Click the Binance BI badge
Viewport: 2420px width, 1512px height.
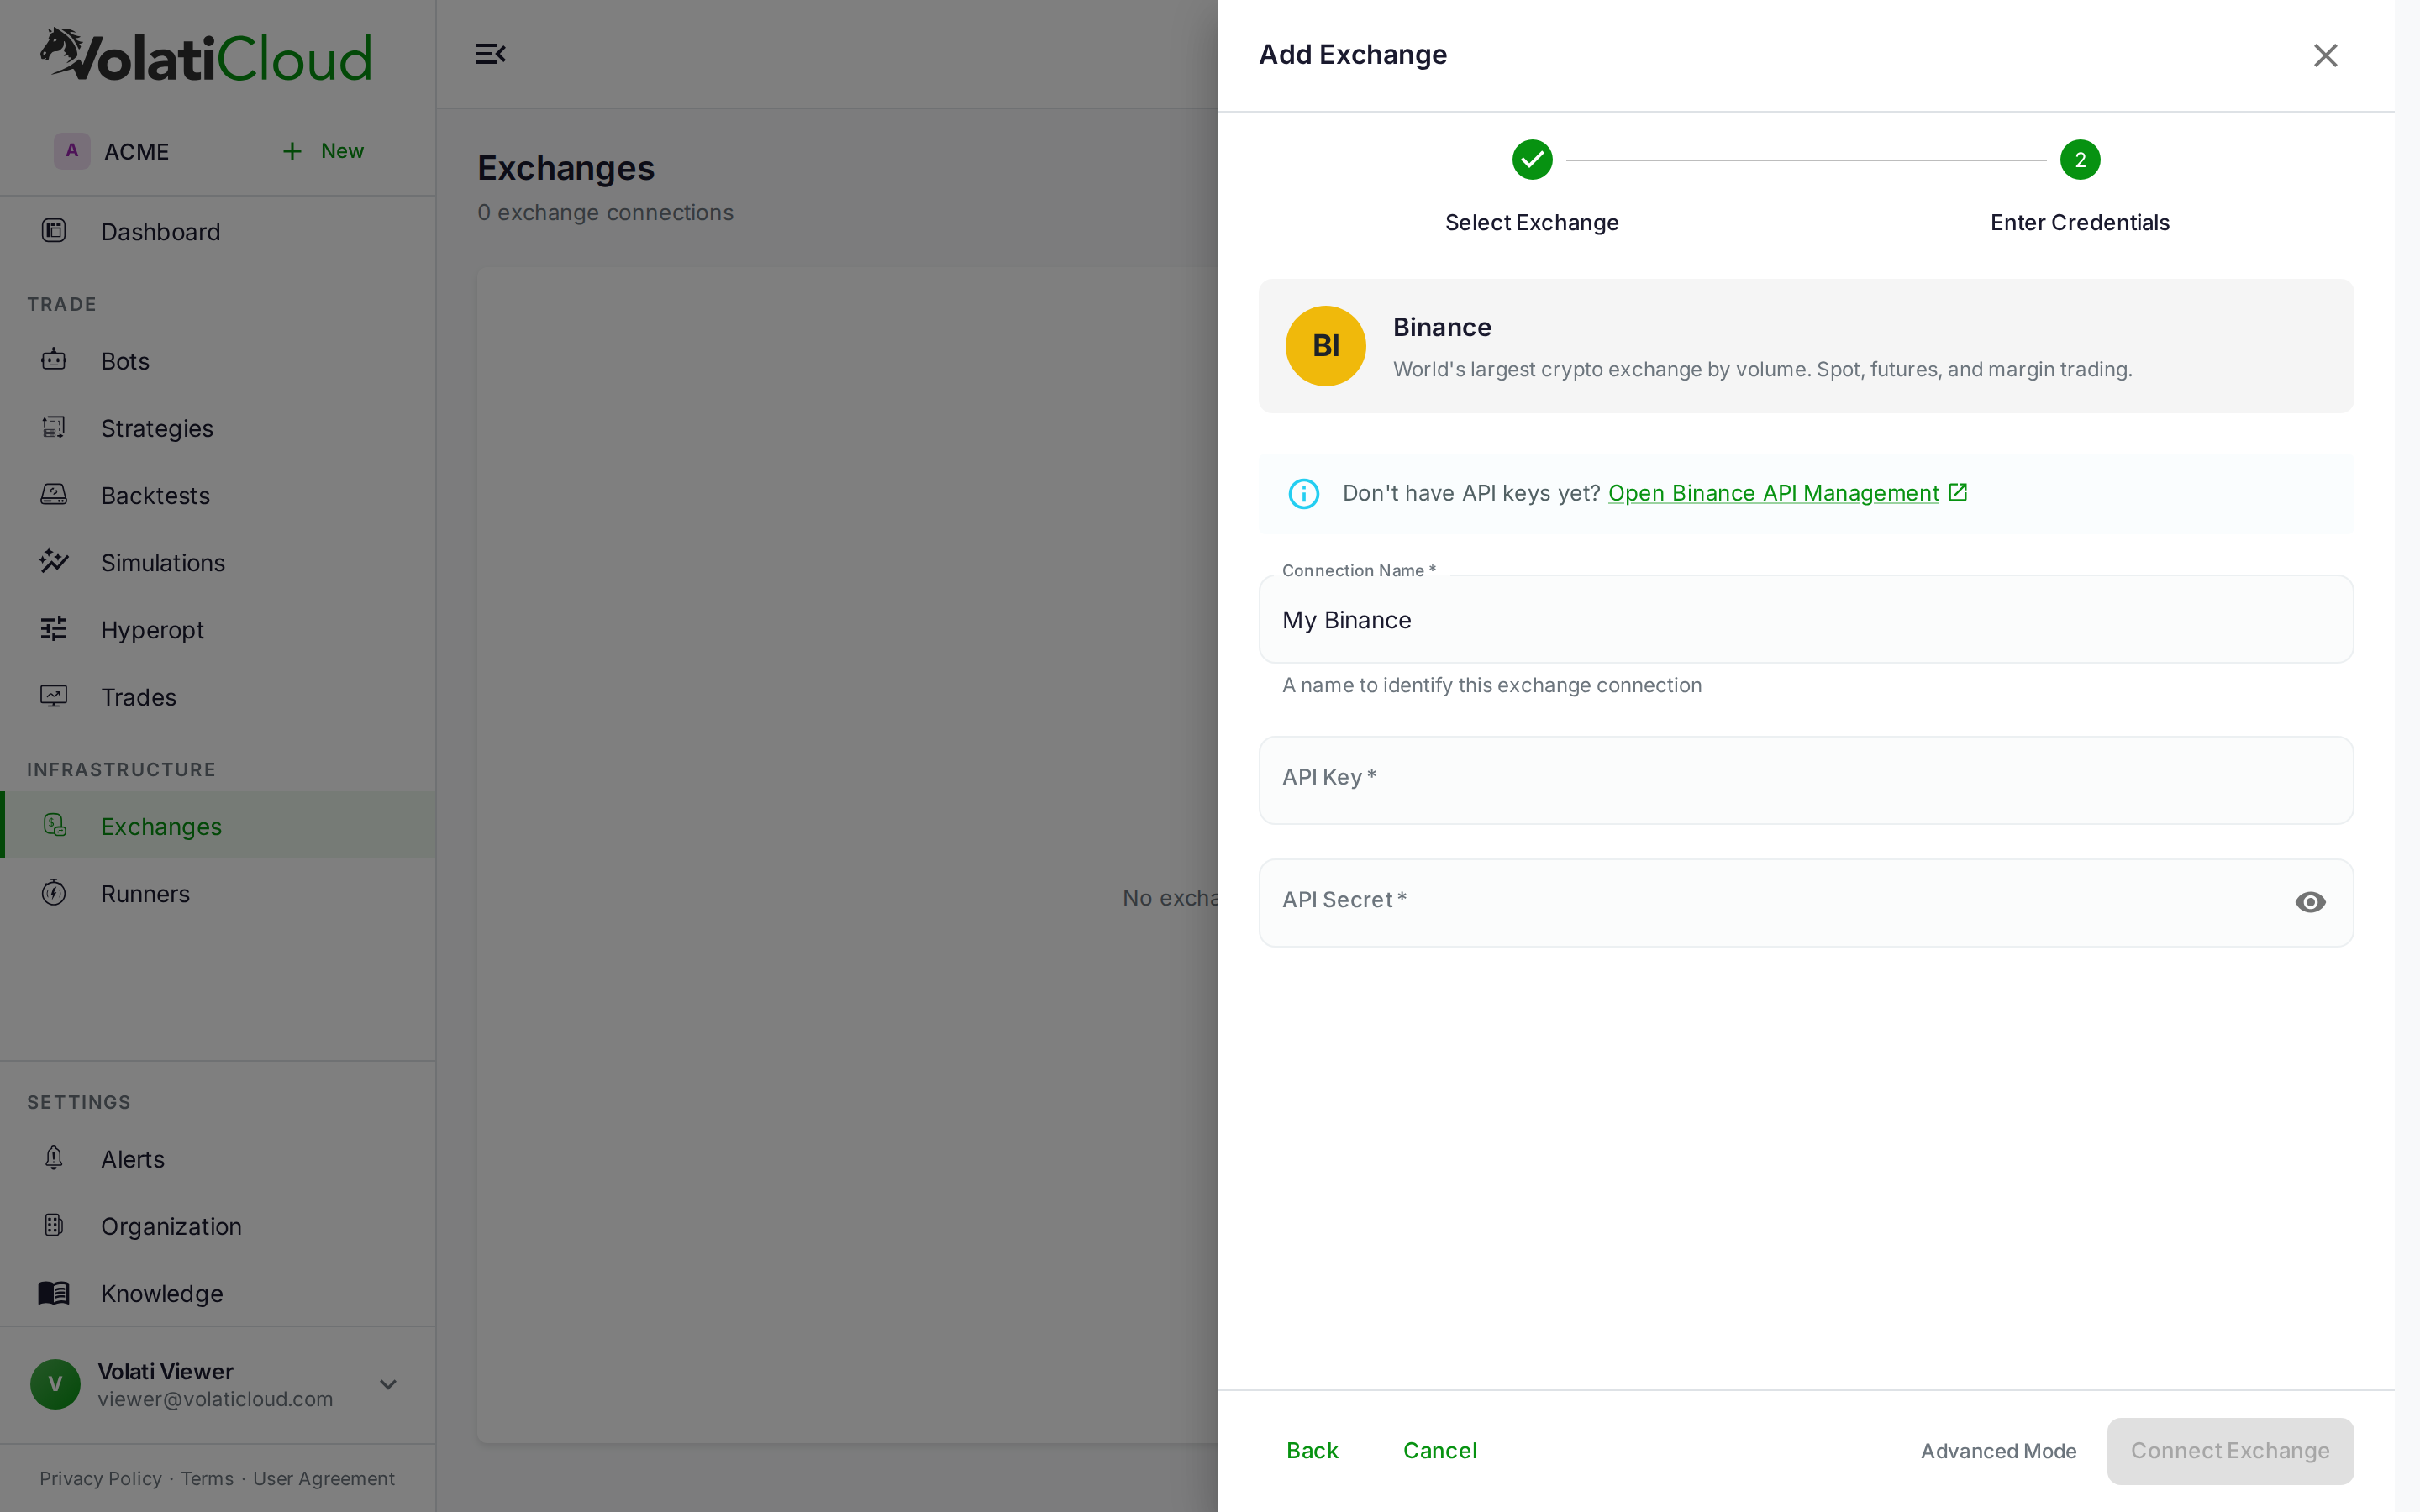click(x=1326, y=346)
